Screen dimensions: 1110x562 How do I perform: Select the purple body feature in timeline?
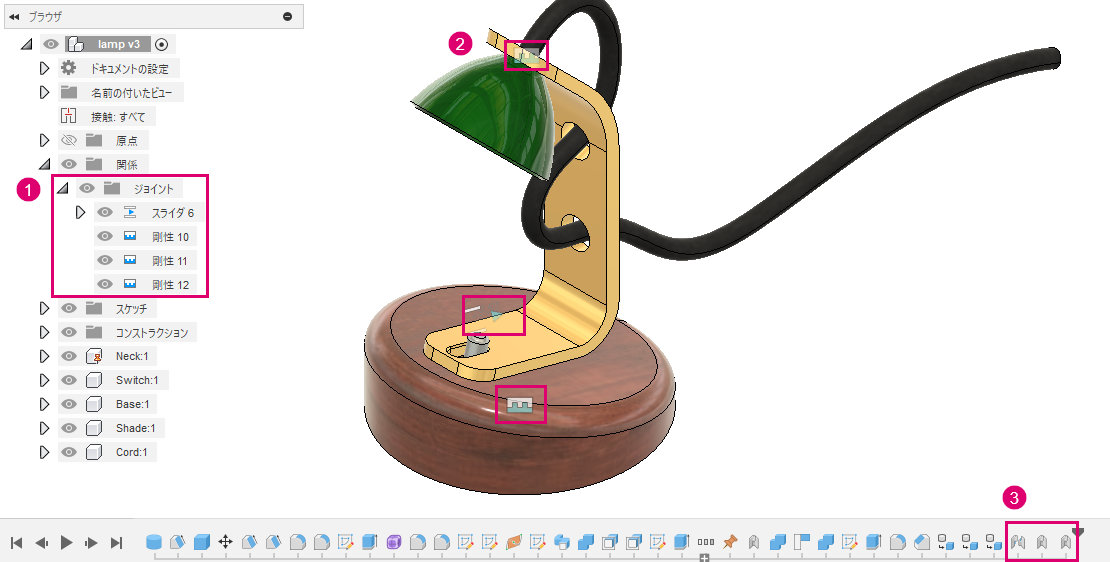coord(394,542)
